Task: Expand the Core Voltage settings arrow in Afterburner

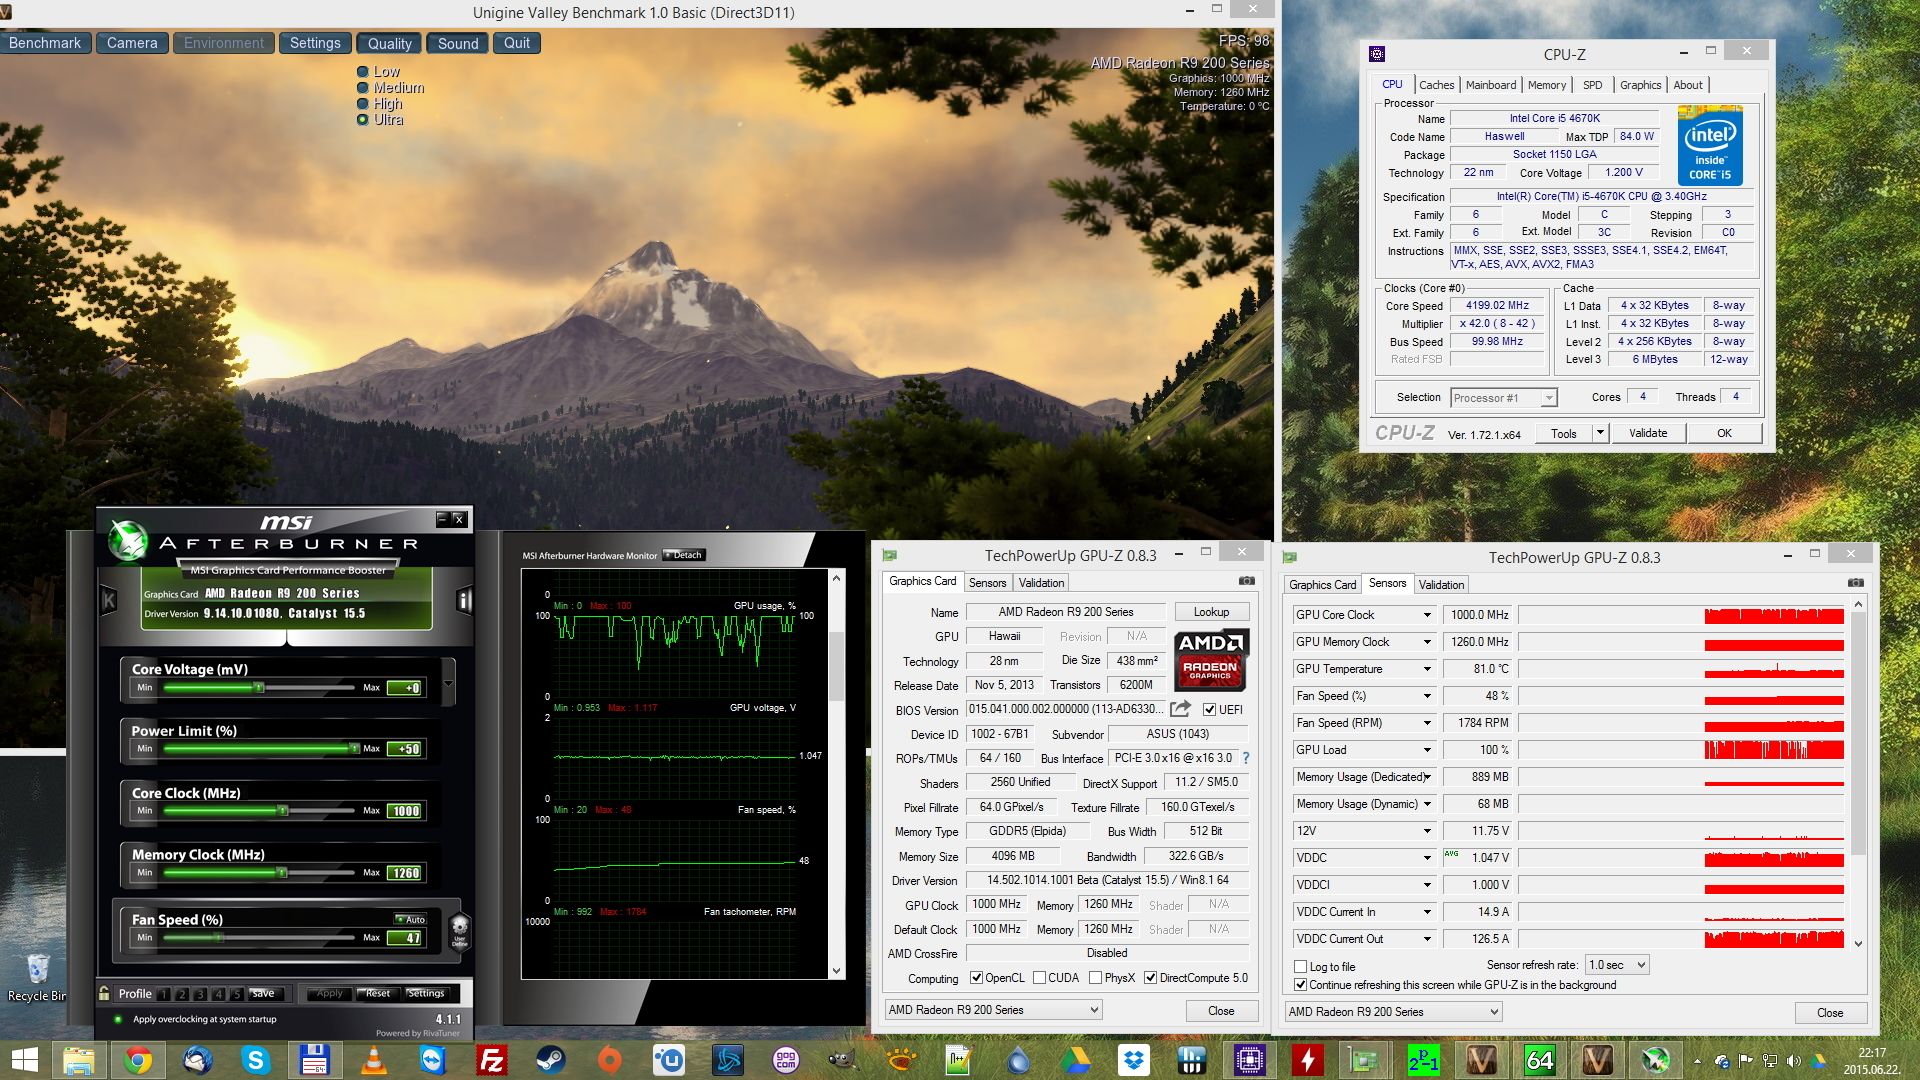Action: [448, 684]
